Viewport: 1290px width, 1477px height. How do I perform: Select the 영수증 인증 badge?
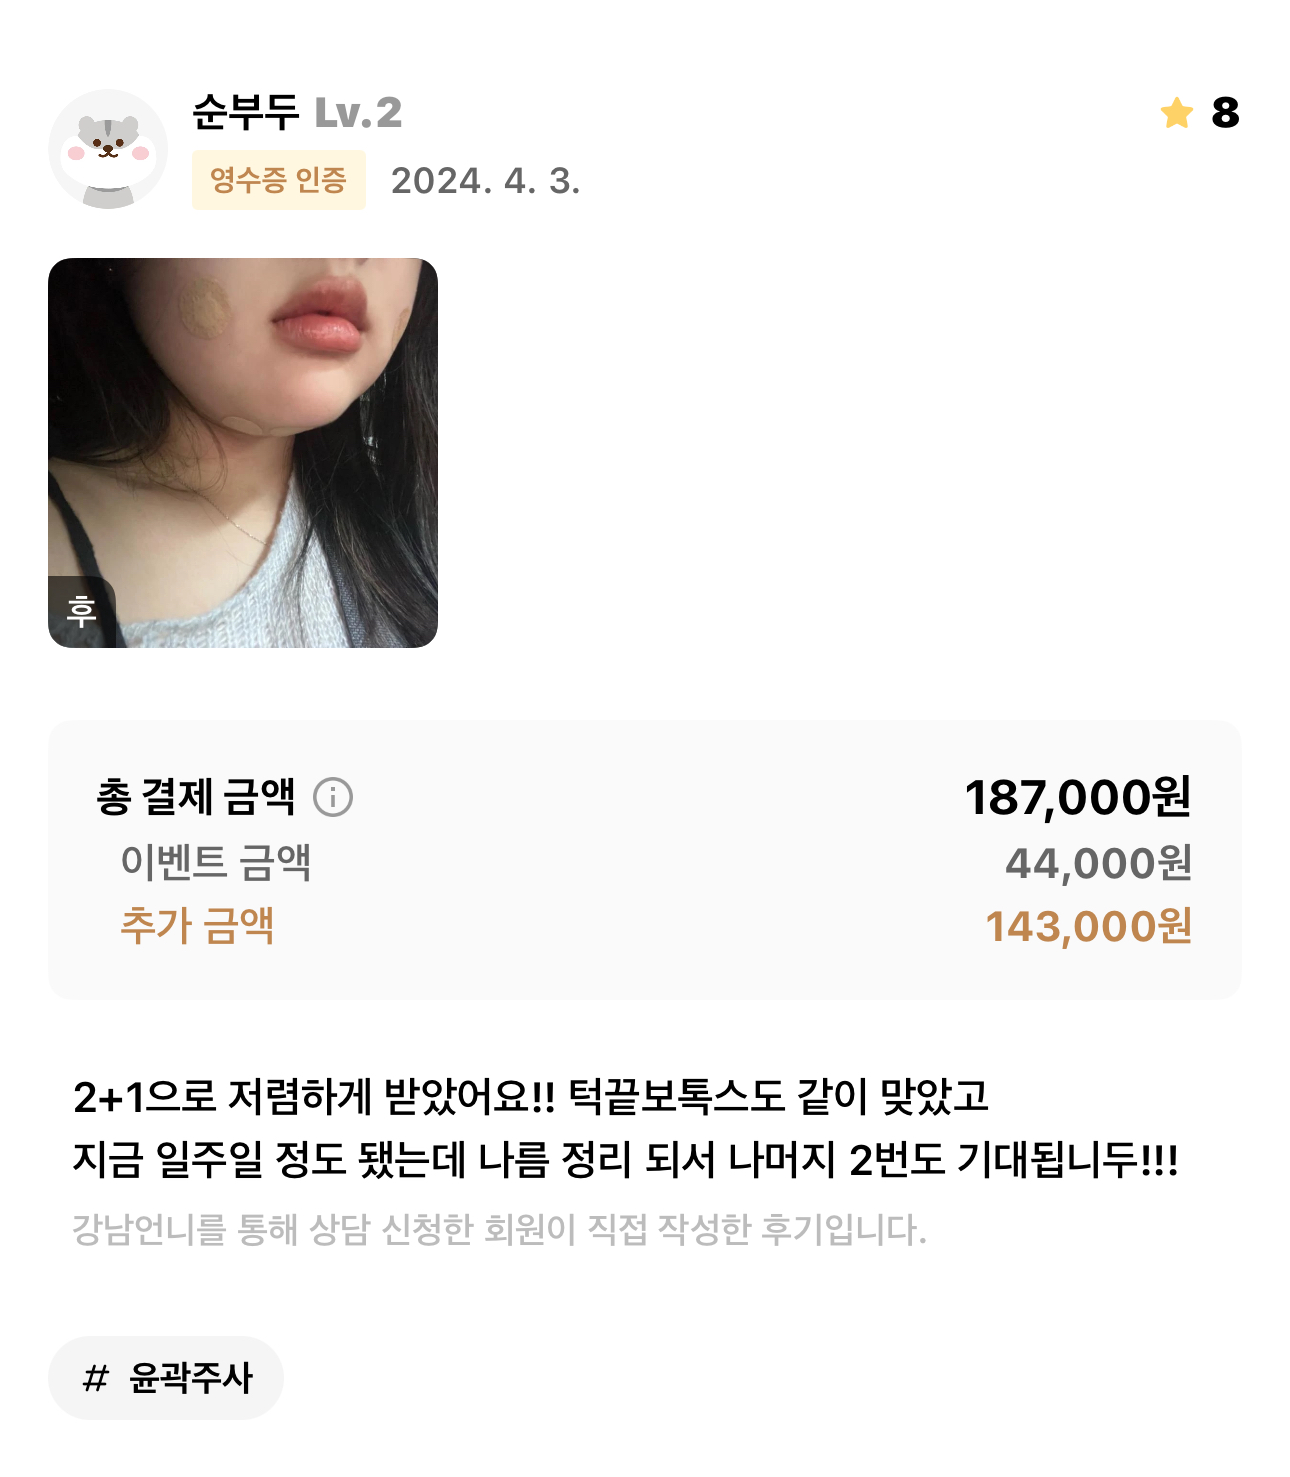point(279,180)
